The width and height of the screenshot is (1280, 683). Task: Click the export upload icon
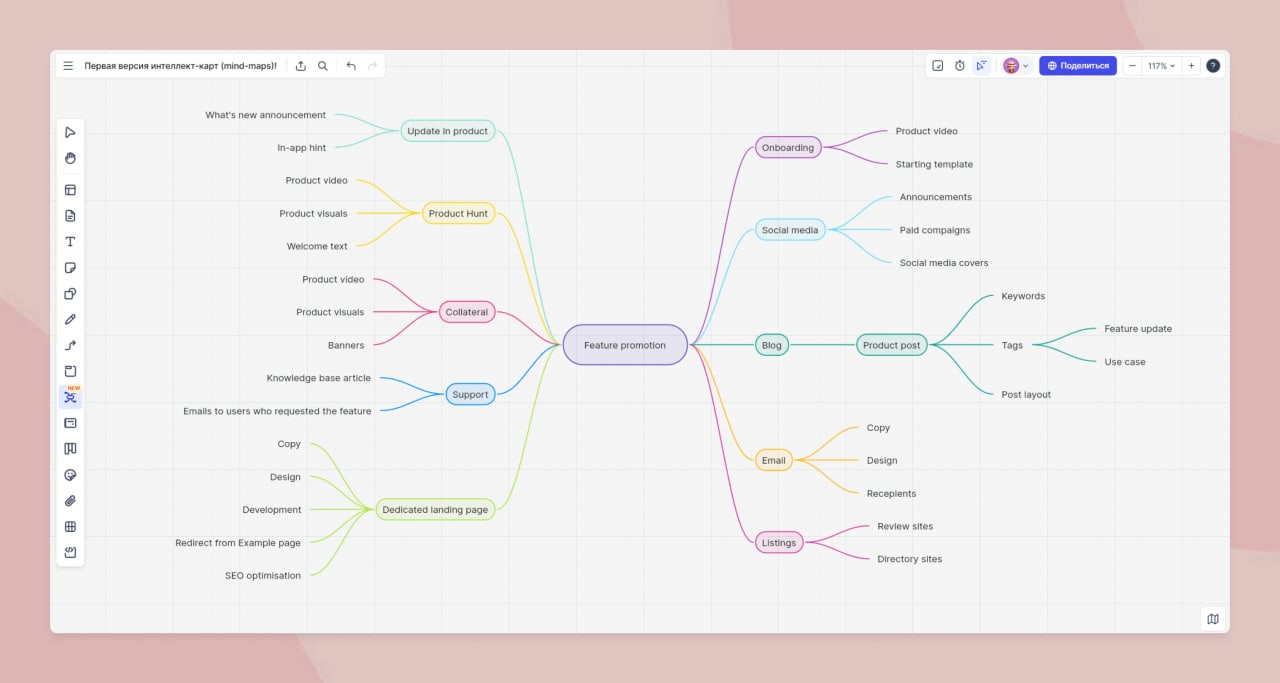(x=301, y=66)
